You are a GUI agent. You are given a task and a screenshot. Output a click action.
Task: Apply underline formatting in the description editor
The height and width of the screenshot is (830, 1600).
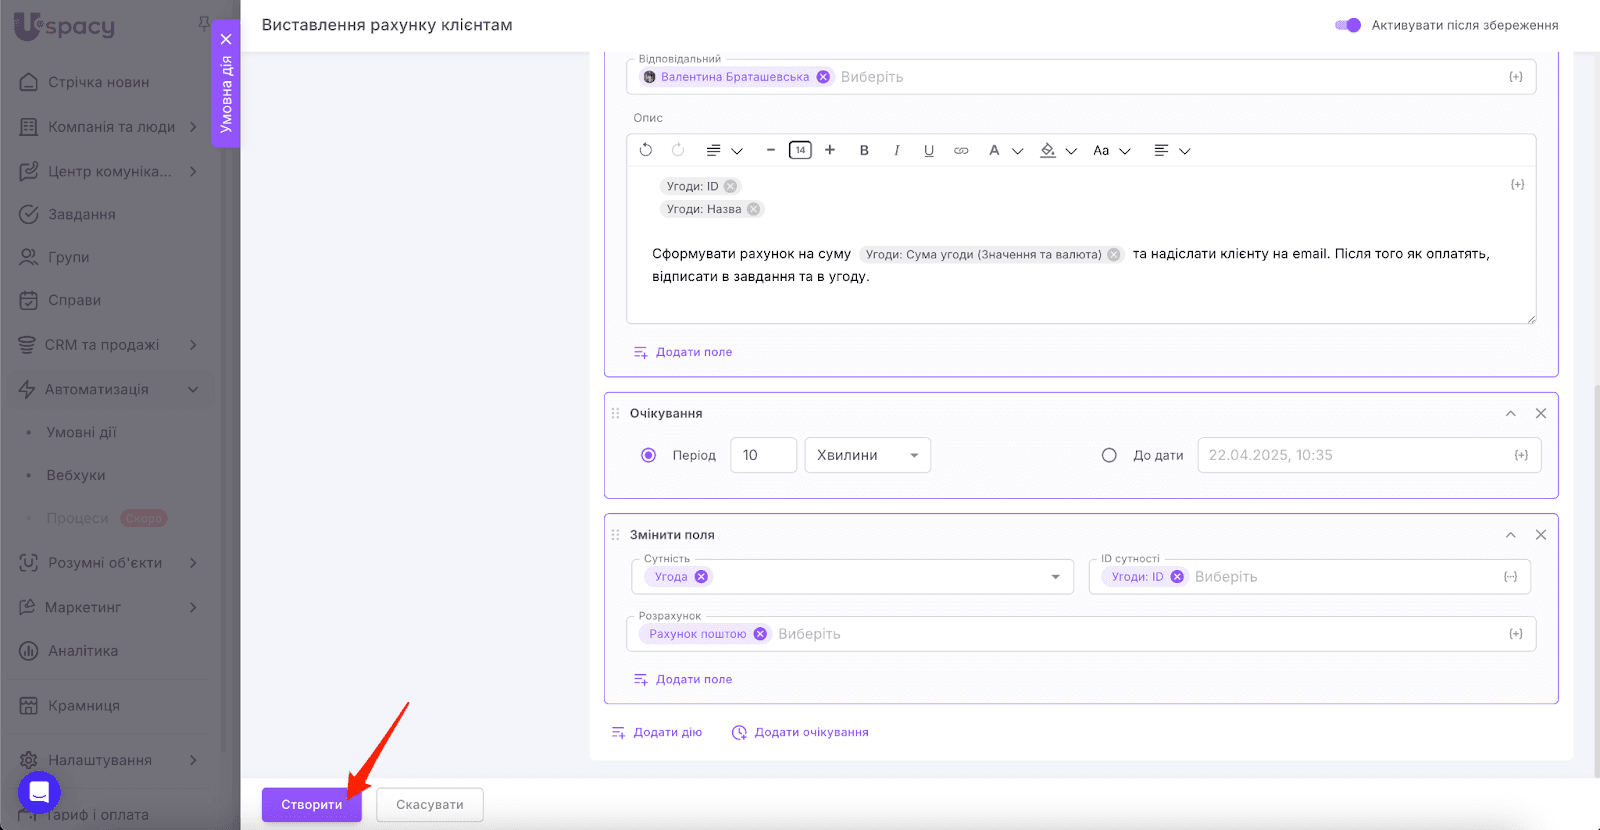(929, 150)
